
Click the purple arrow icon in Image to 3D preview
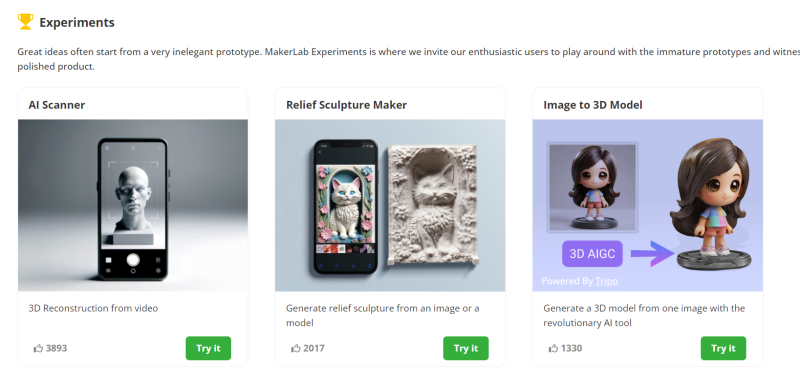tap(652, 254)
